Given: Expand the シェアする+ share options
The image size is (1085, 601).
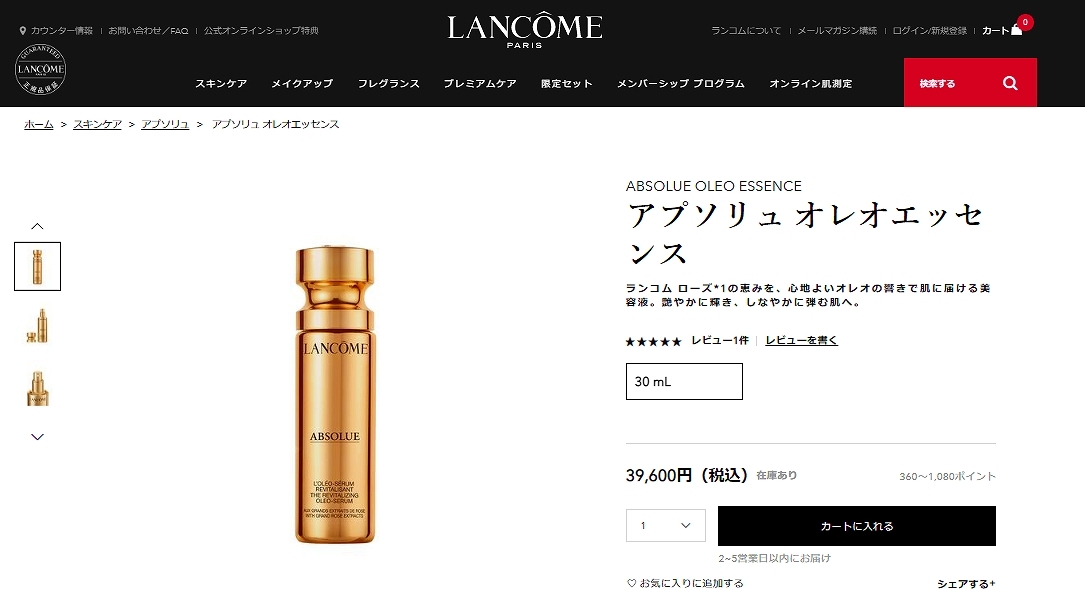Looking at the screenshot, I should 966,584.
